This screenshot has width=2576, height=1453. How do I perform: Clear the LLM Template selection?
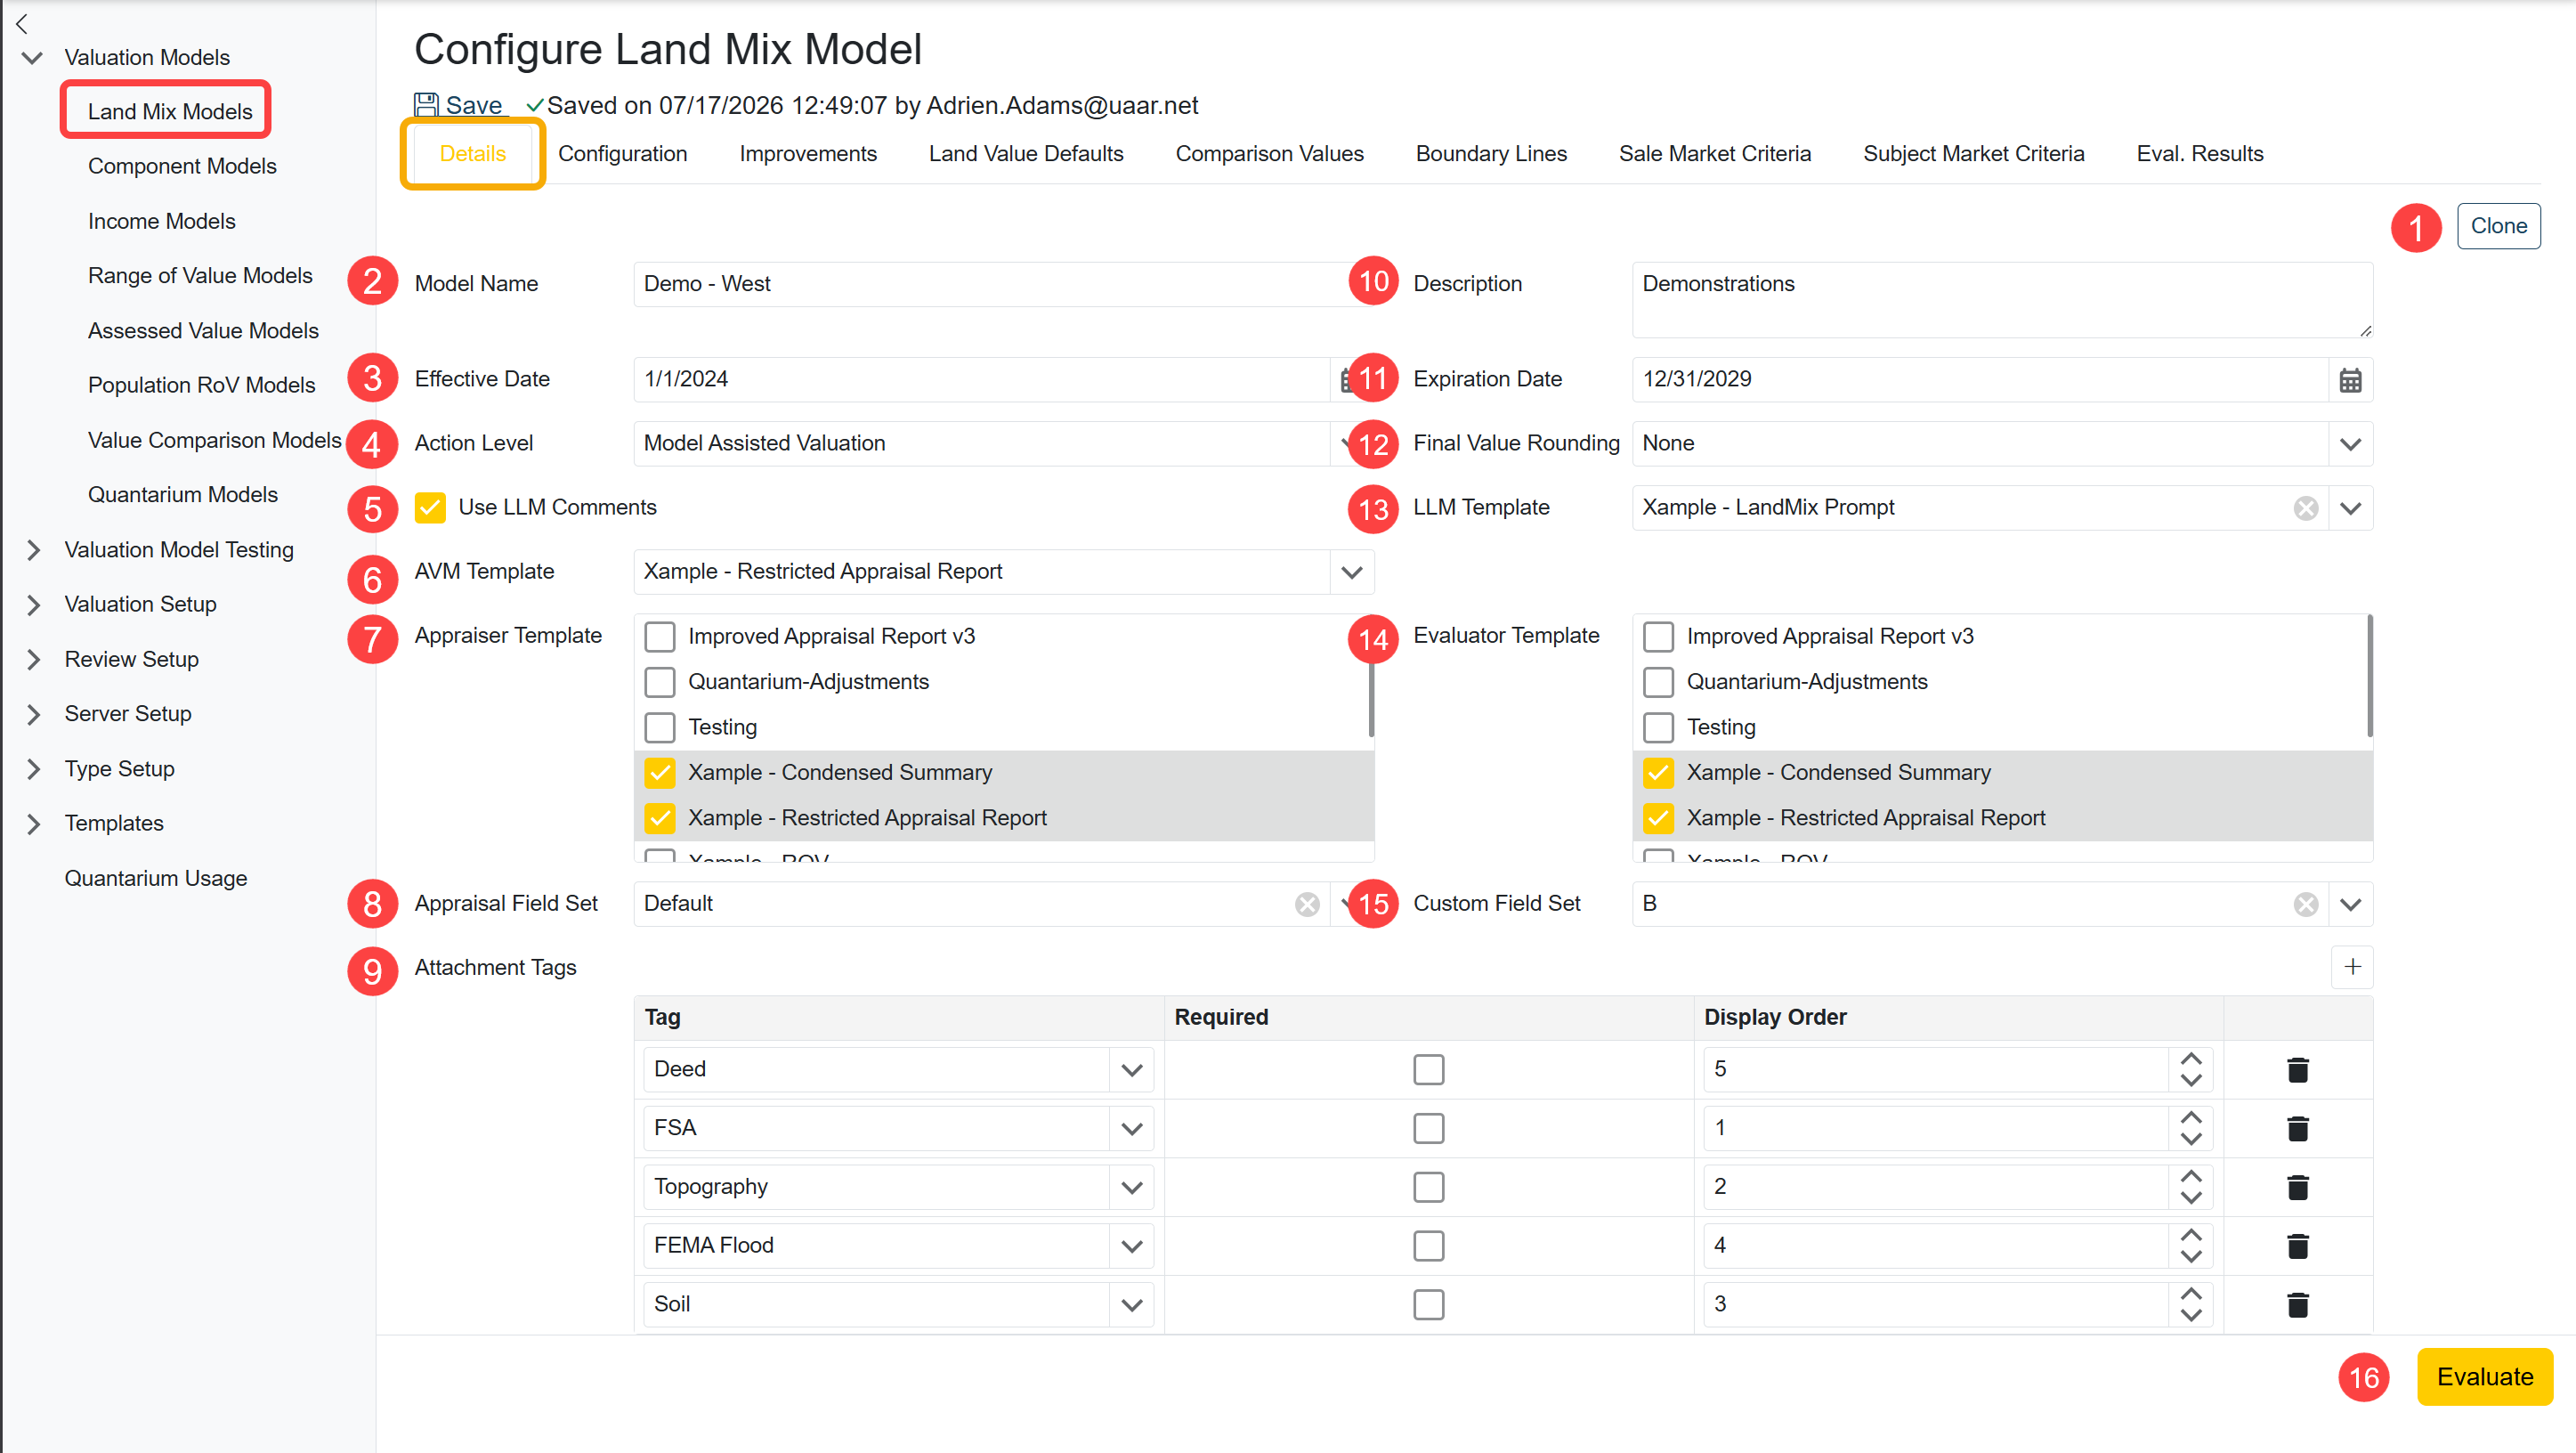click(x=2306, y=508)
